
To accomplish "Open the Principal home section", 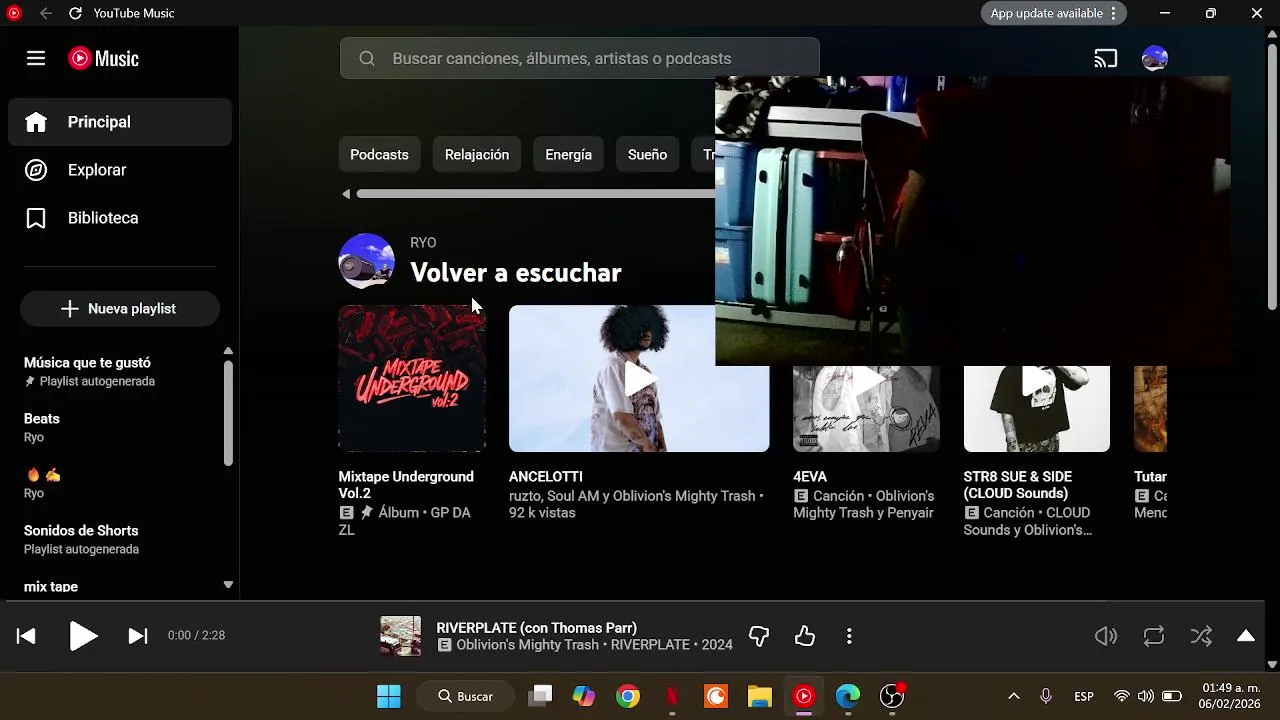I will (x=120, y=122).
